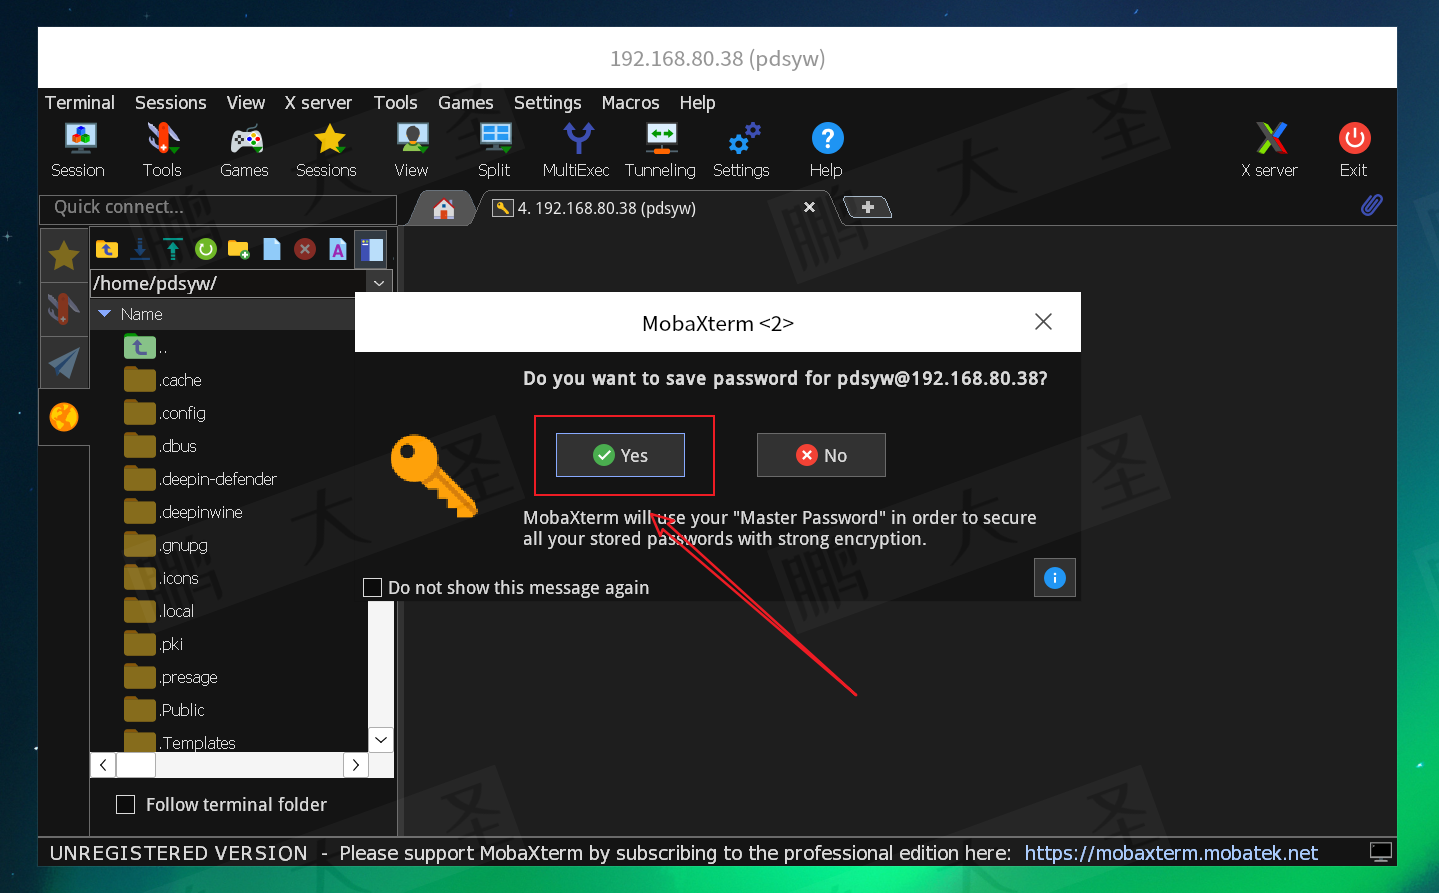Image resolution: width=1439 pixels, height=893 pixels.
Task: Open the Macros menu
Action: (631, 103)
